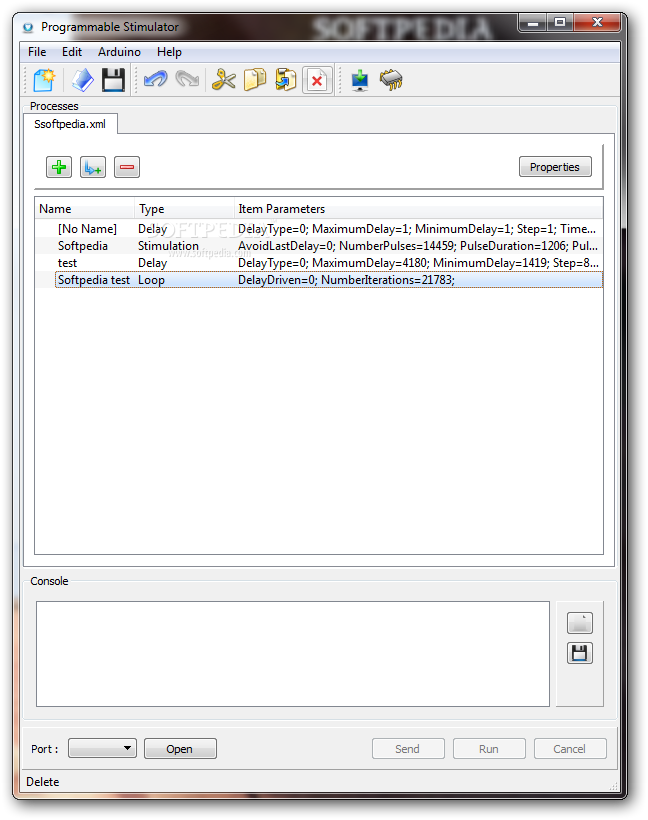Click the AvoidLastDelay=0 parameters cell
Screen dimensions: 648x820
pyautogui.click(x=417, y=246)
